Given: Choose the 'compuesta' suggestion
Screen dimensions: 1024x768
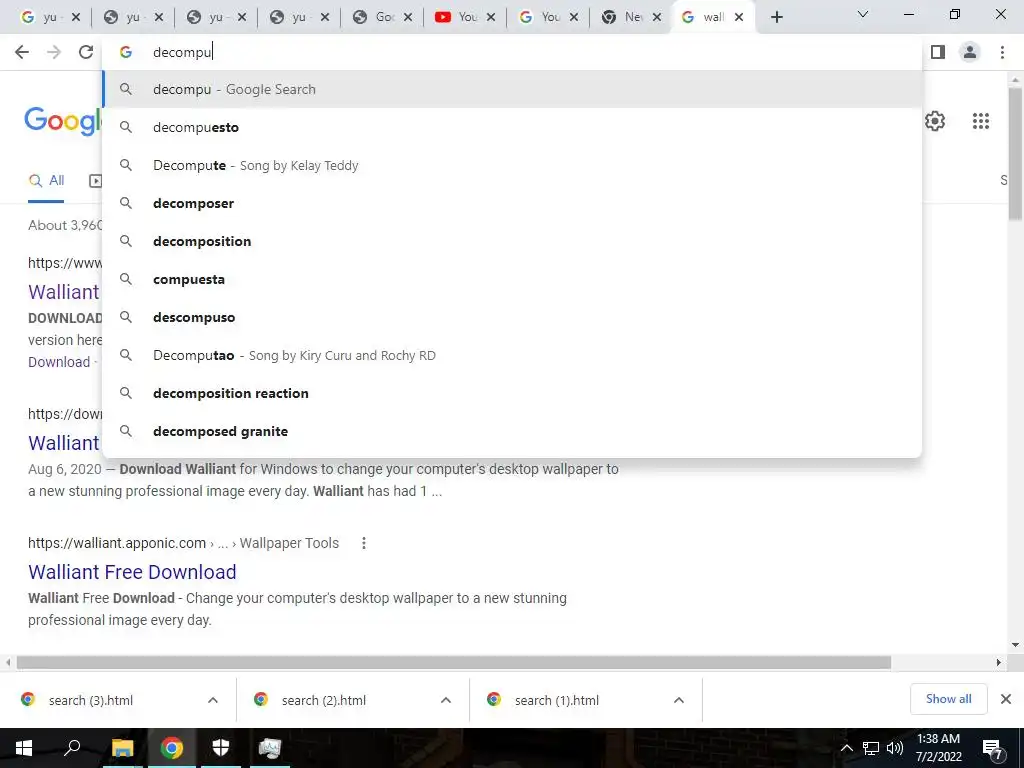Looking at the screenshot, I should coord(513,279).
